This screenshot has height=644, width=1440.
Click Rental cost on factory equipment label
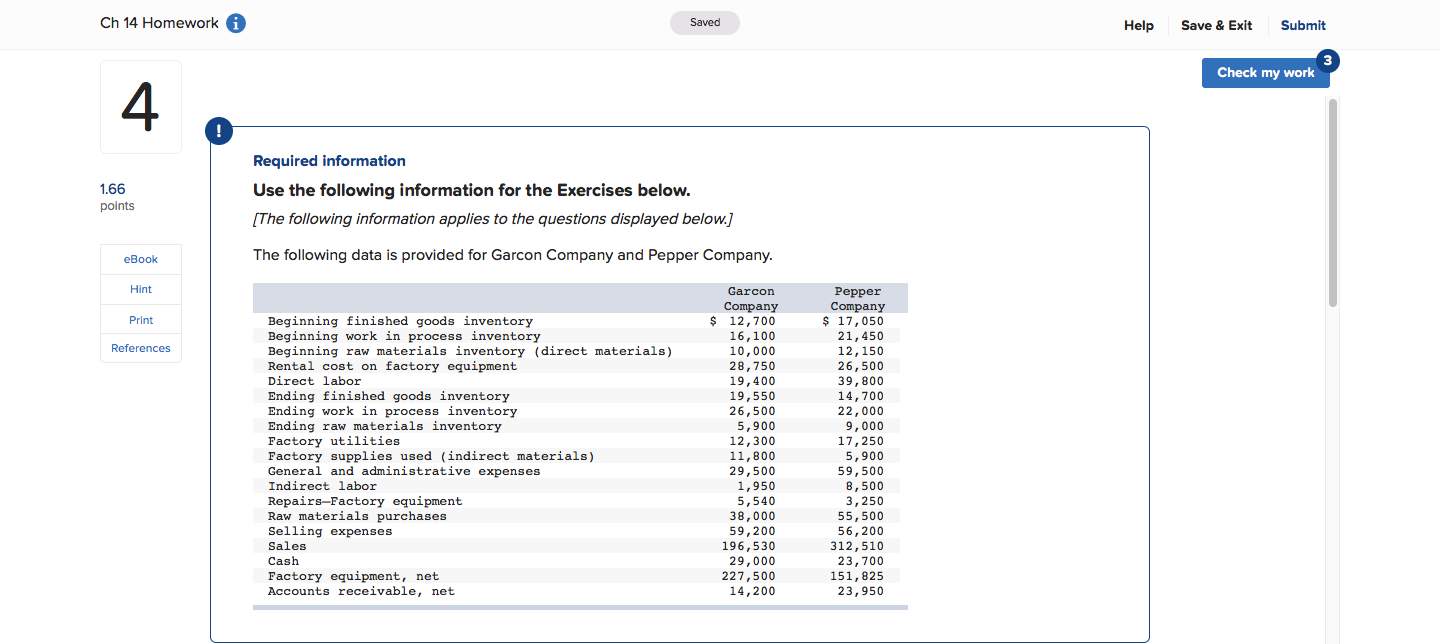point(392,366)
